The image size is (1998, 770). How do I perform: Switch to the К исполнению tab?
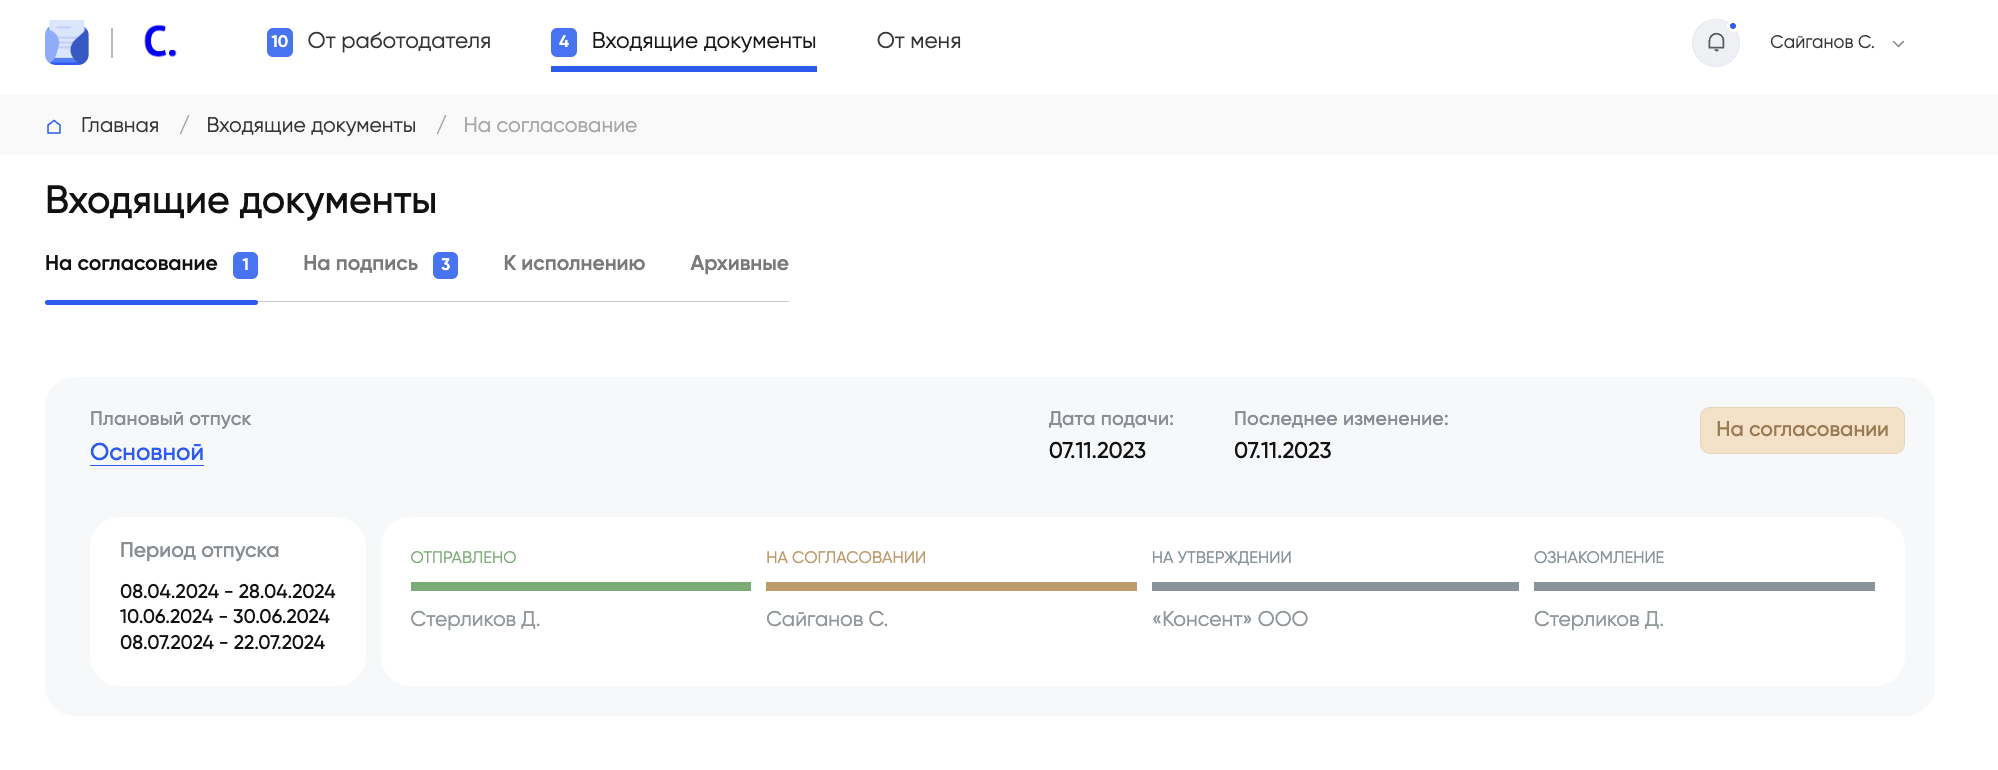[574, 264]
